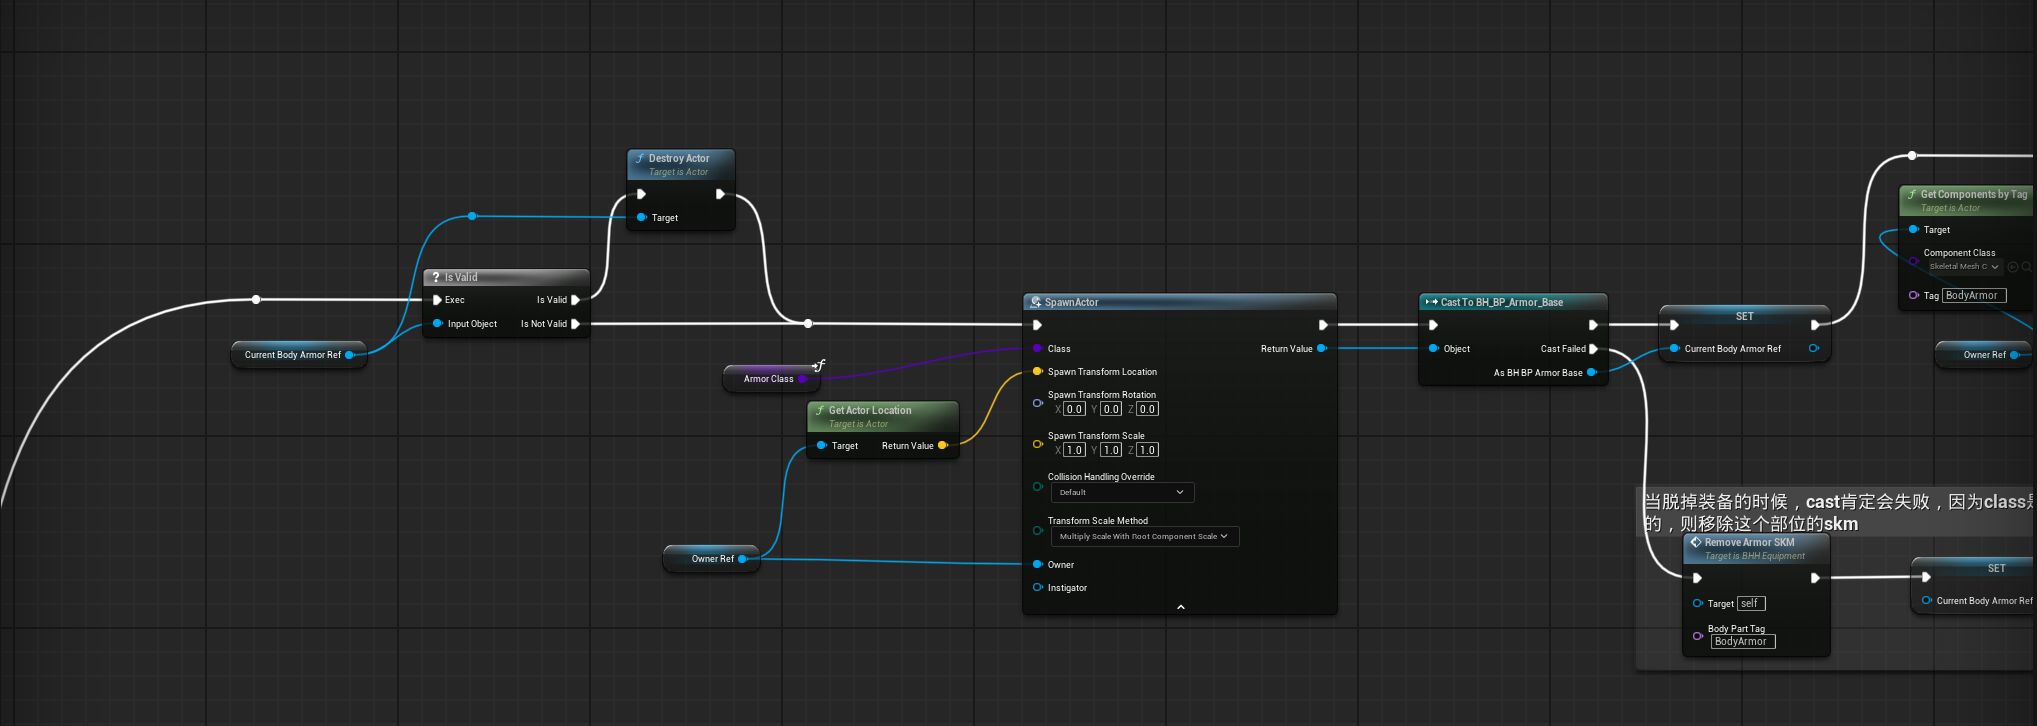Click the Cast Failed execution pin
Screen dimensions: 2037x726
(x=1593, y=349)
